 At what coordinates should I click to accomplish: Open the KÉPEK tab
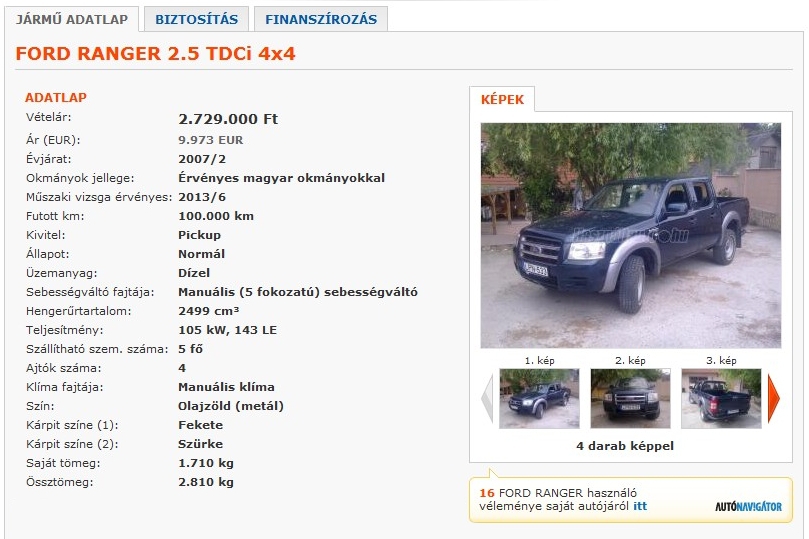(x=502, y=100)
